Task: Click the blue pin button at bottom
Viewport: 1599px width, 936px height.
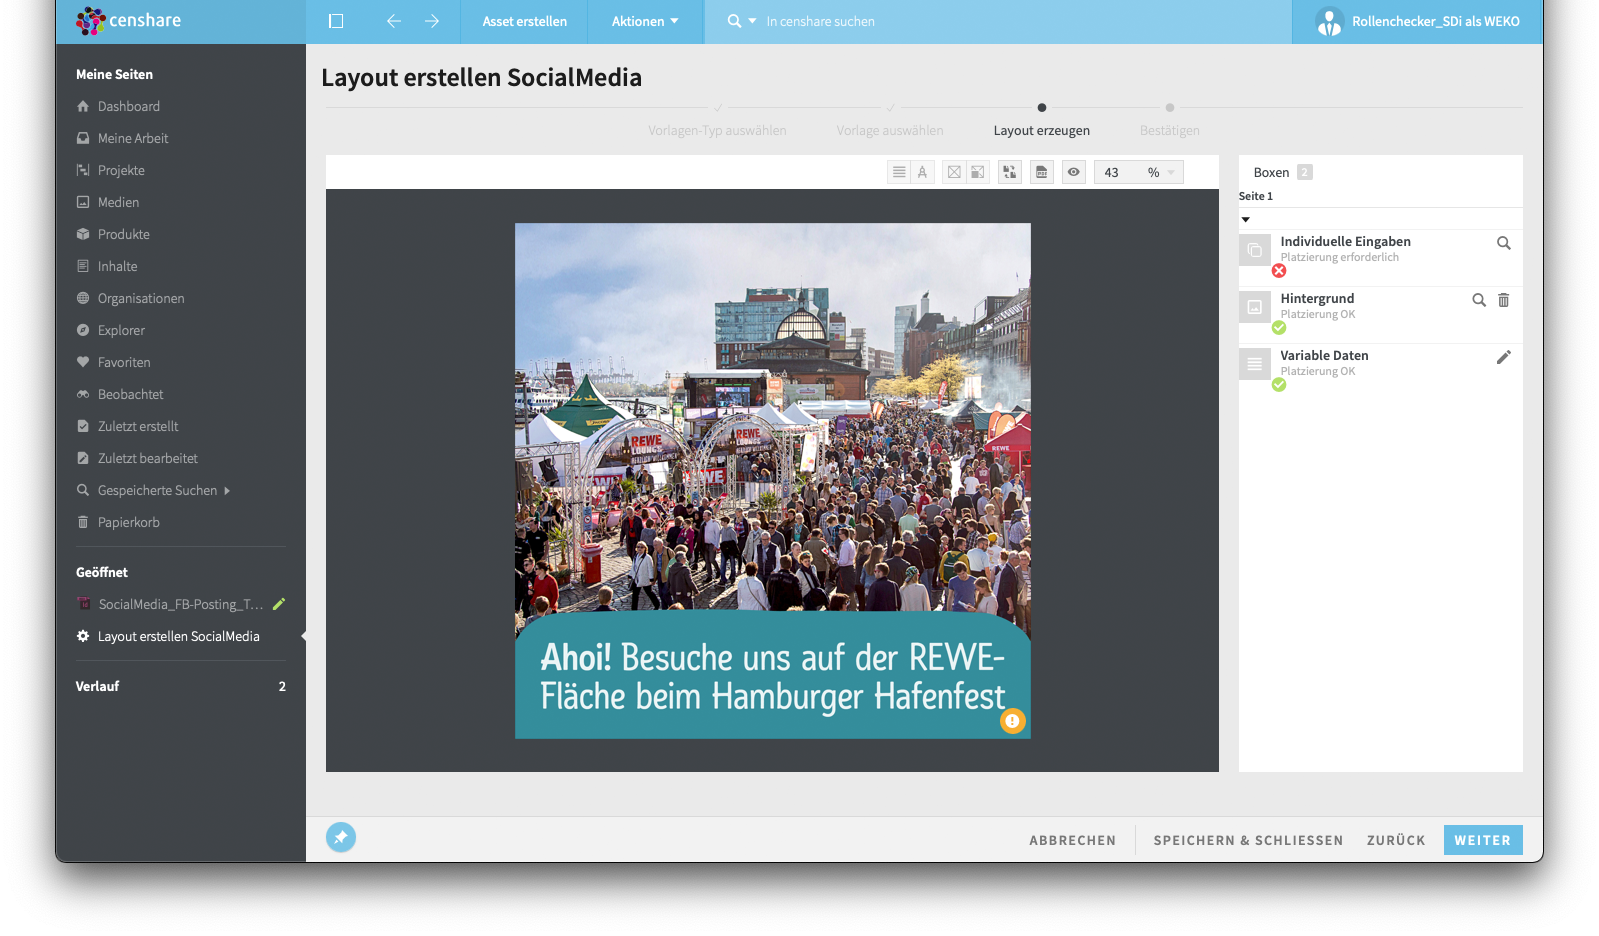Action: click(341, 837)
